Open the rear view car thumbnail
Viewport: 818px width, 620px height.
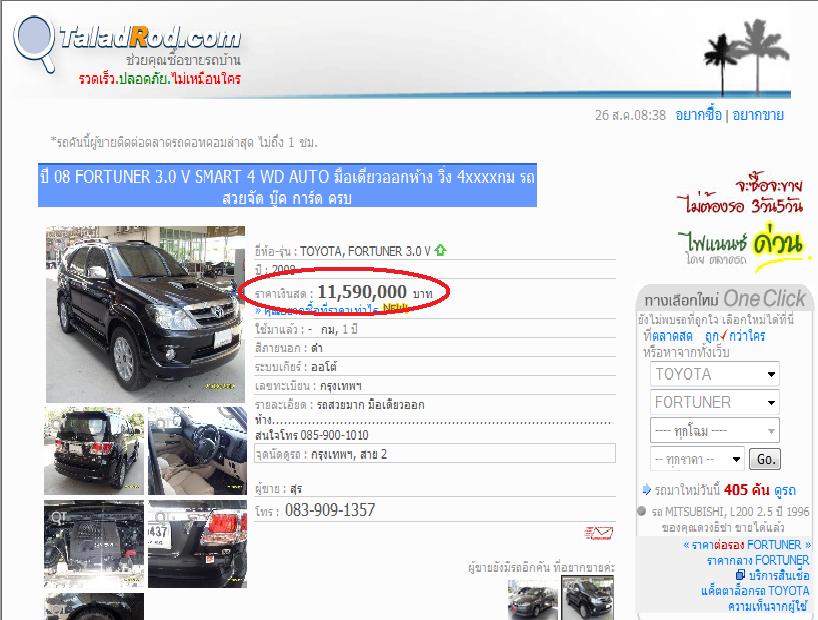tap(94, 451)
